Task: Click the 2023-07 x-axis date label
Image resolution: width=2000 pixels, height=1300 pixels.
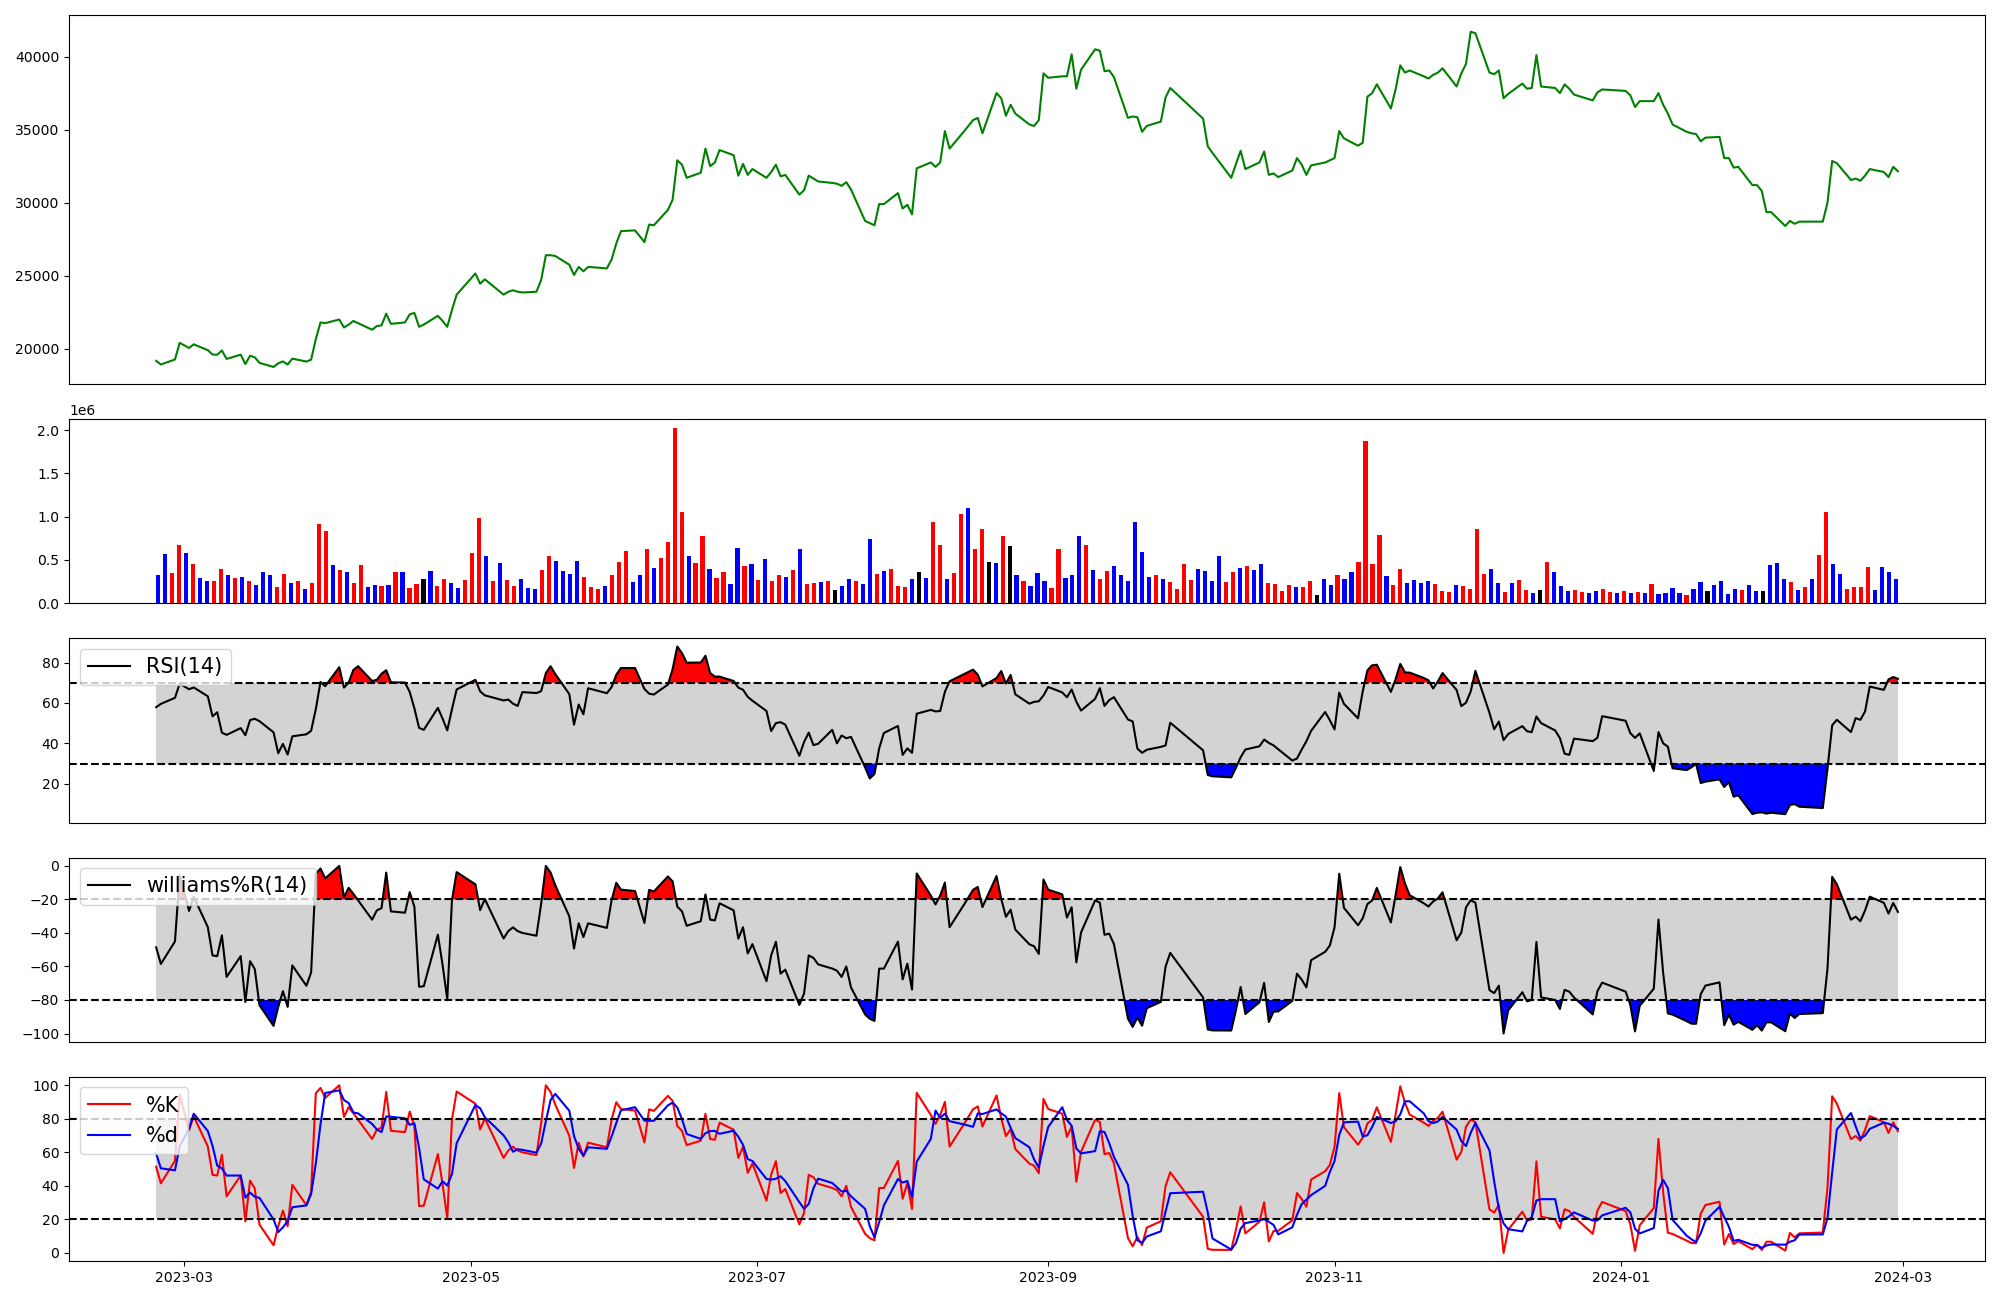Action: [x=757, y=1277]
